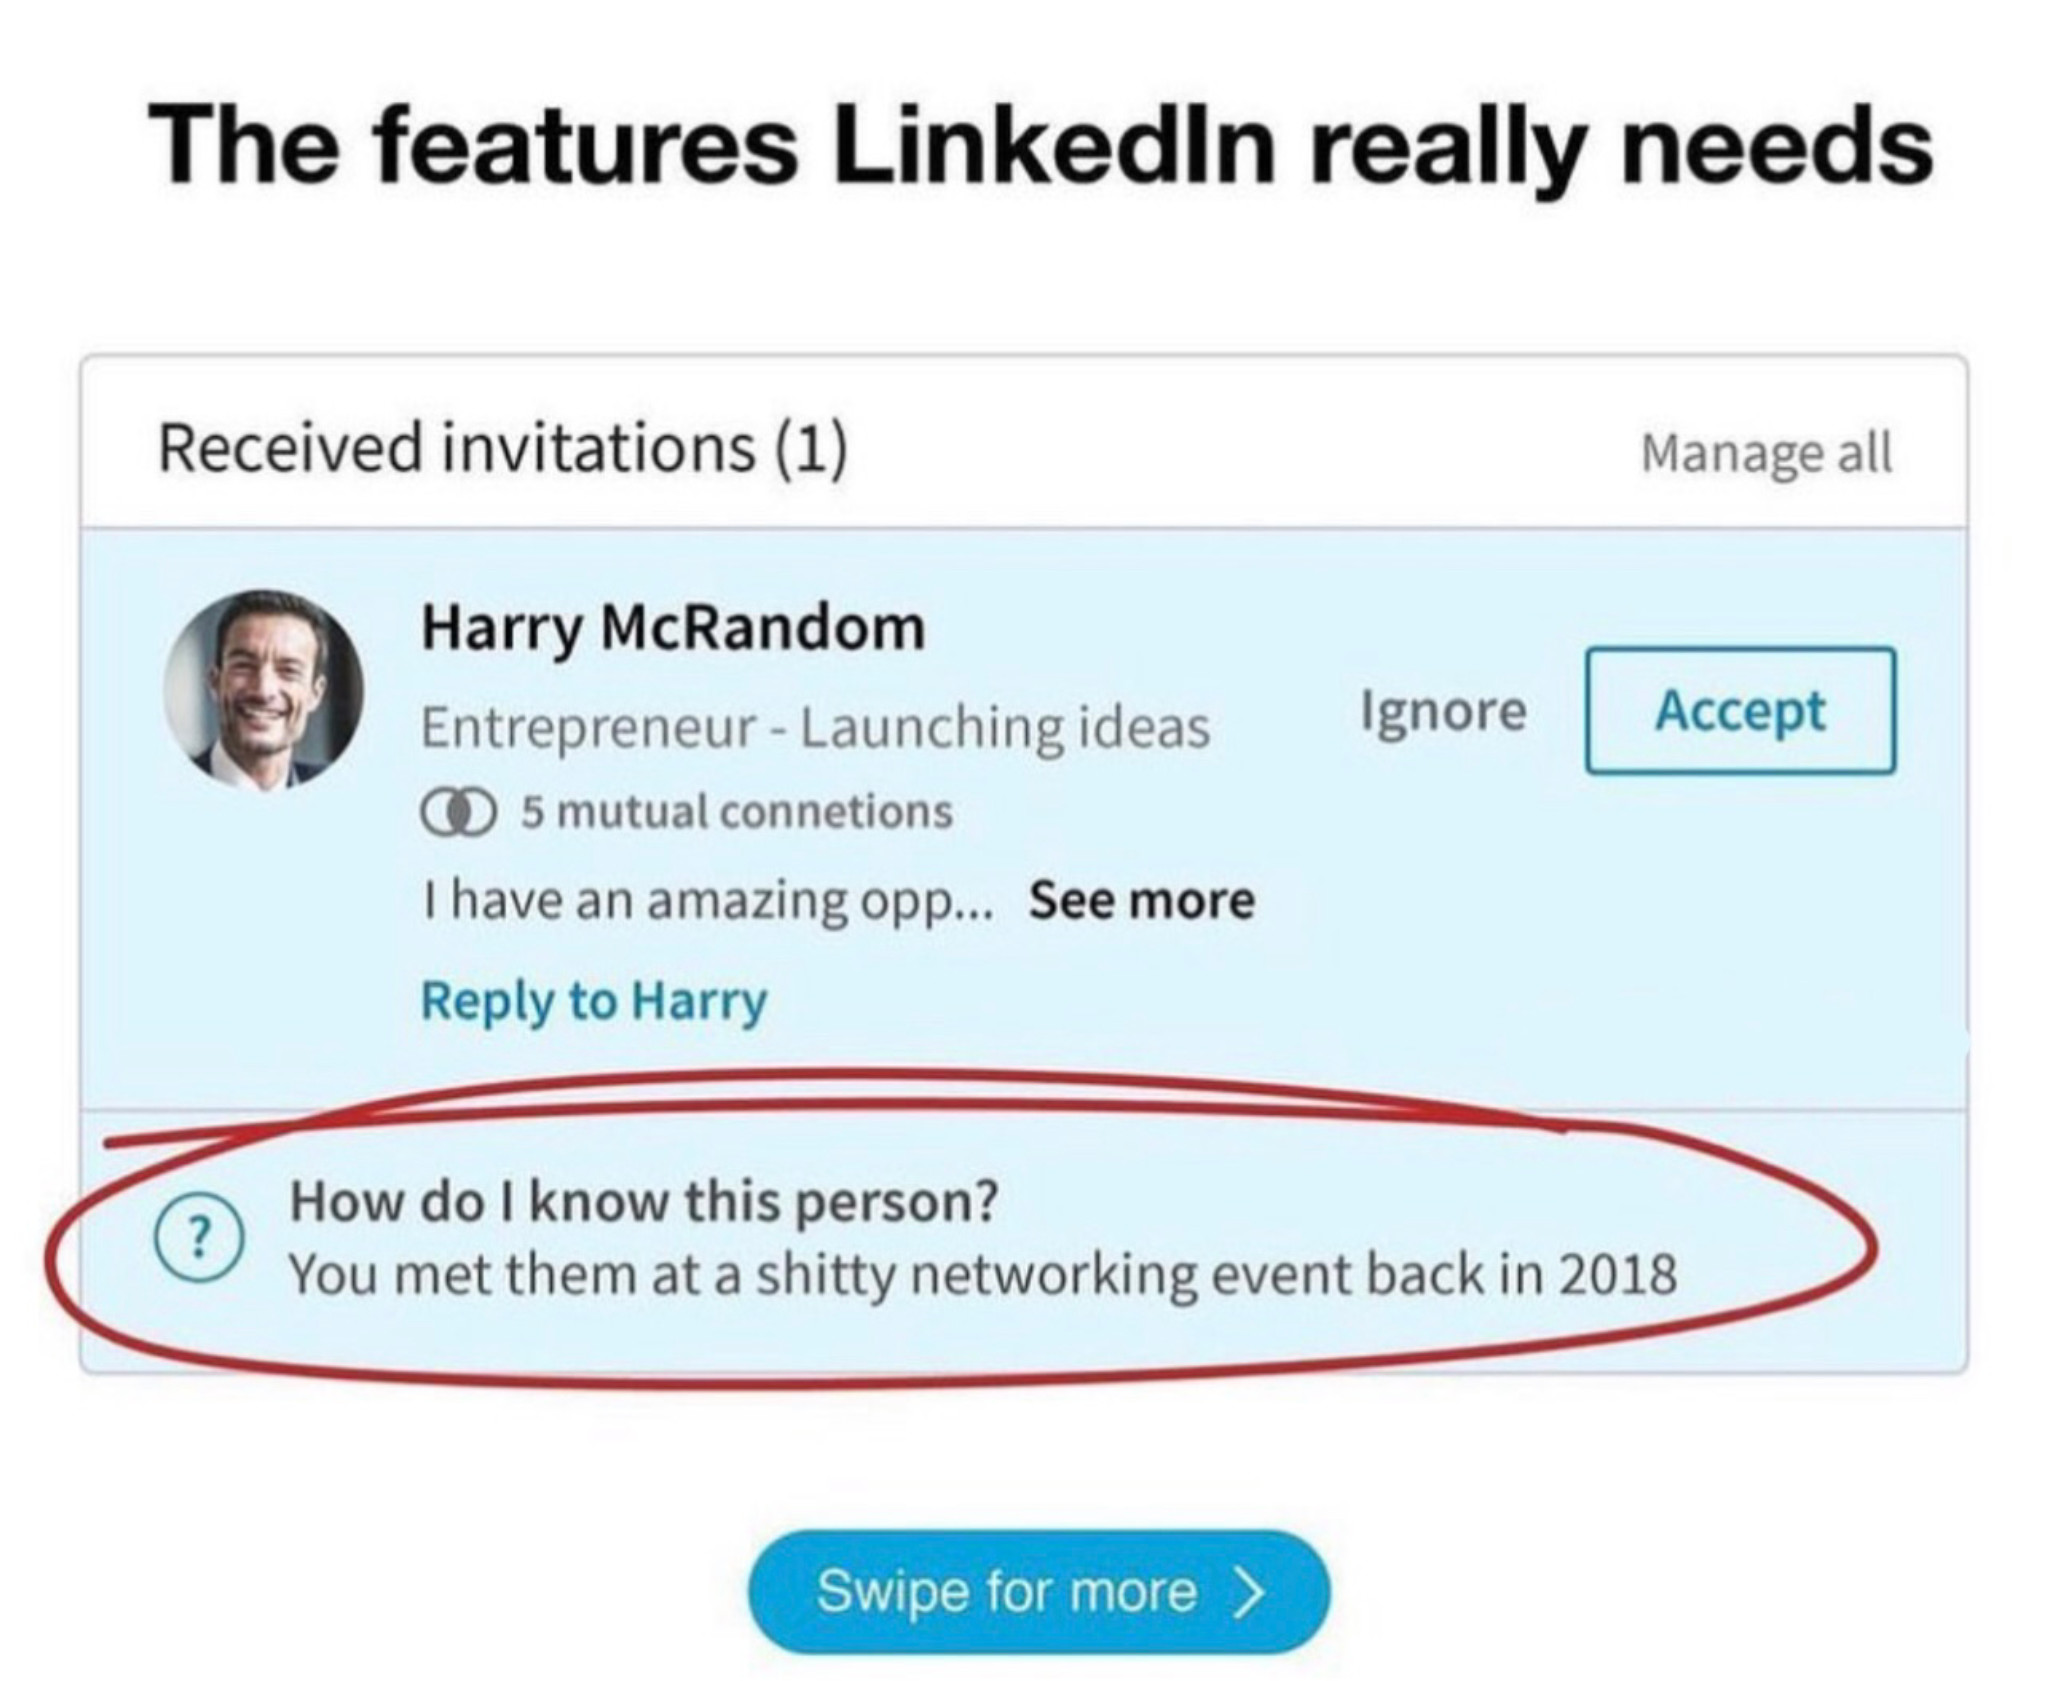This screenshot has height=1681, width=2048.
Task: Click the Reply to Harry link
Action: tap(594, 1001)
